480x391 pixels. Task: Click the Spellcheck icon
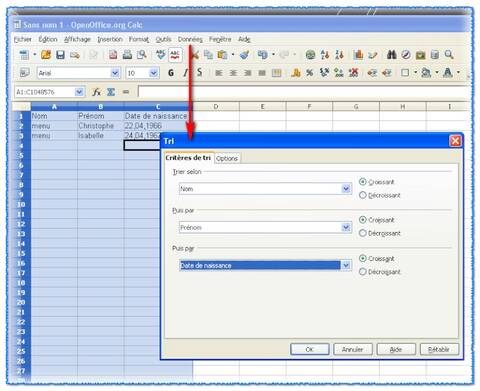tap(161, 55)
